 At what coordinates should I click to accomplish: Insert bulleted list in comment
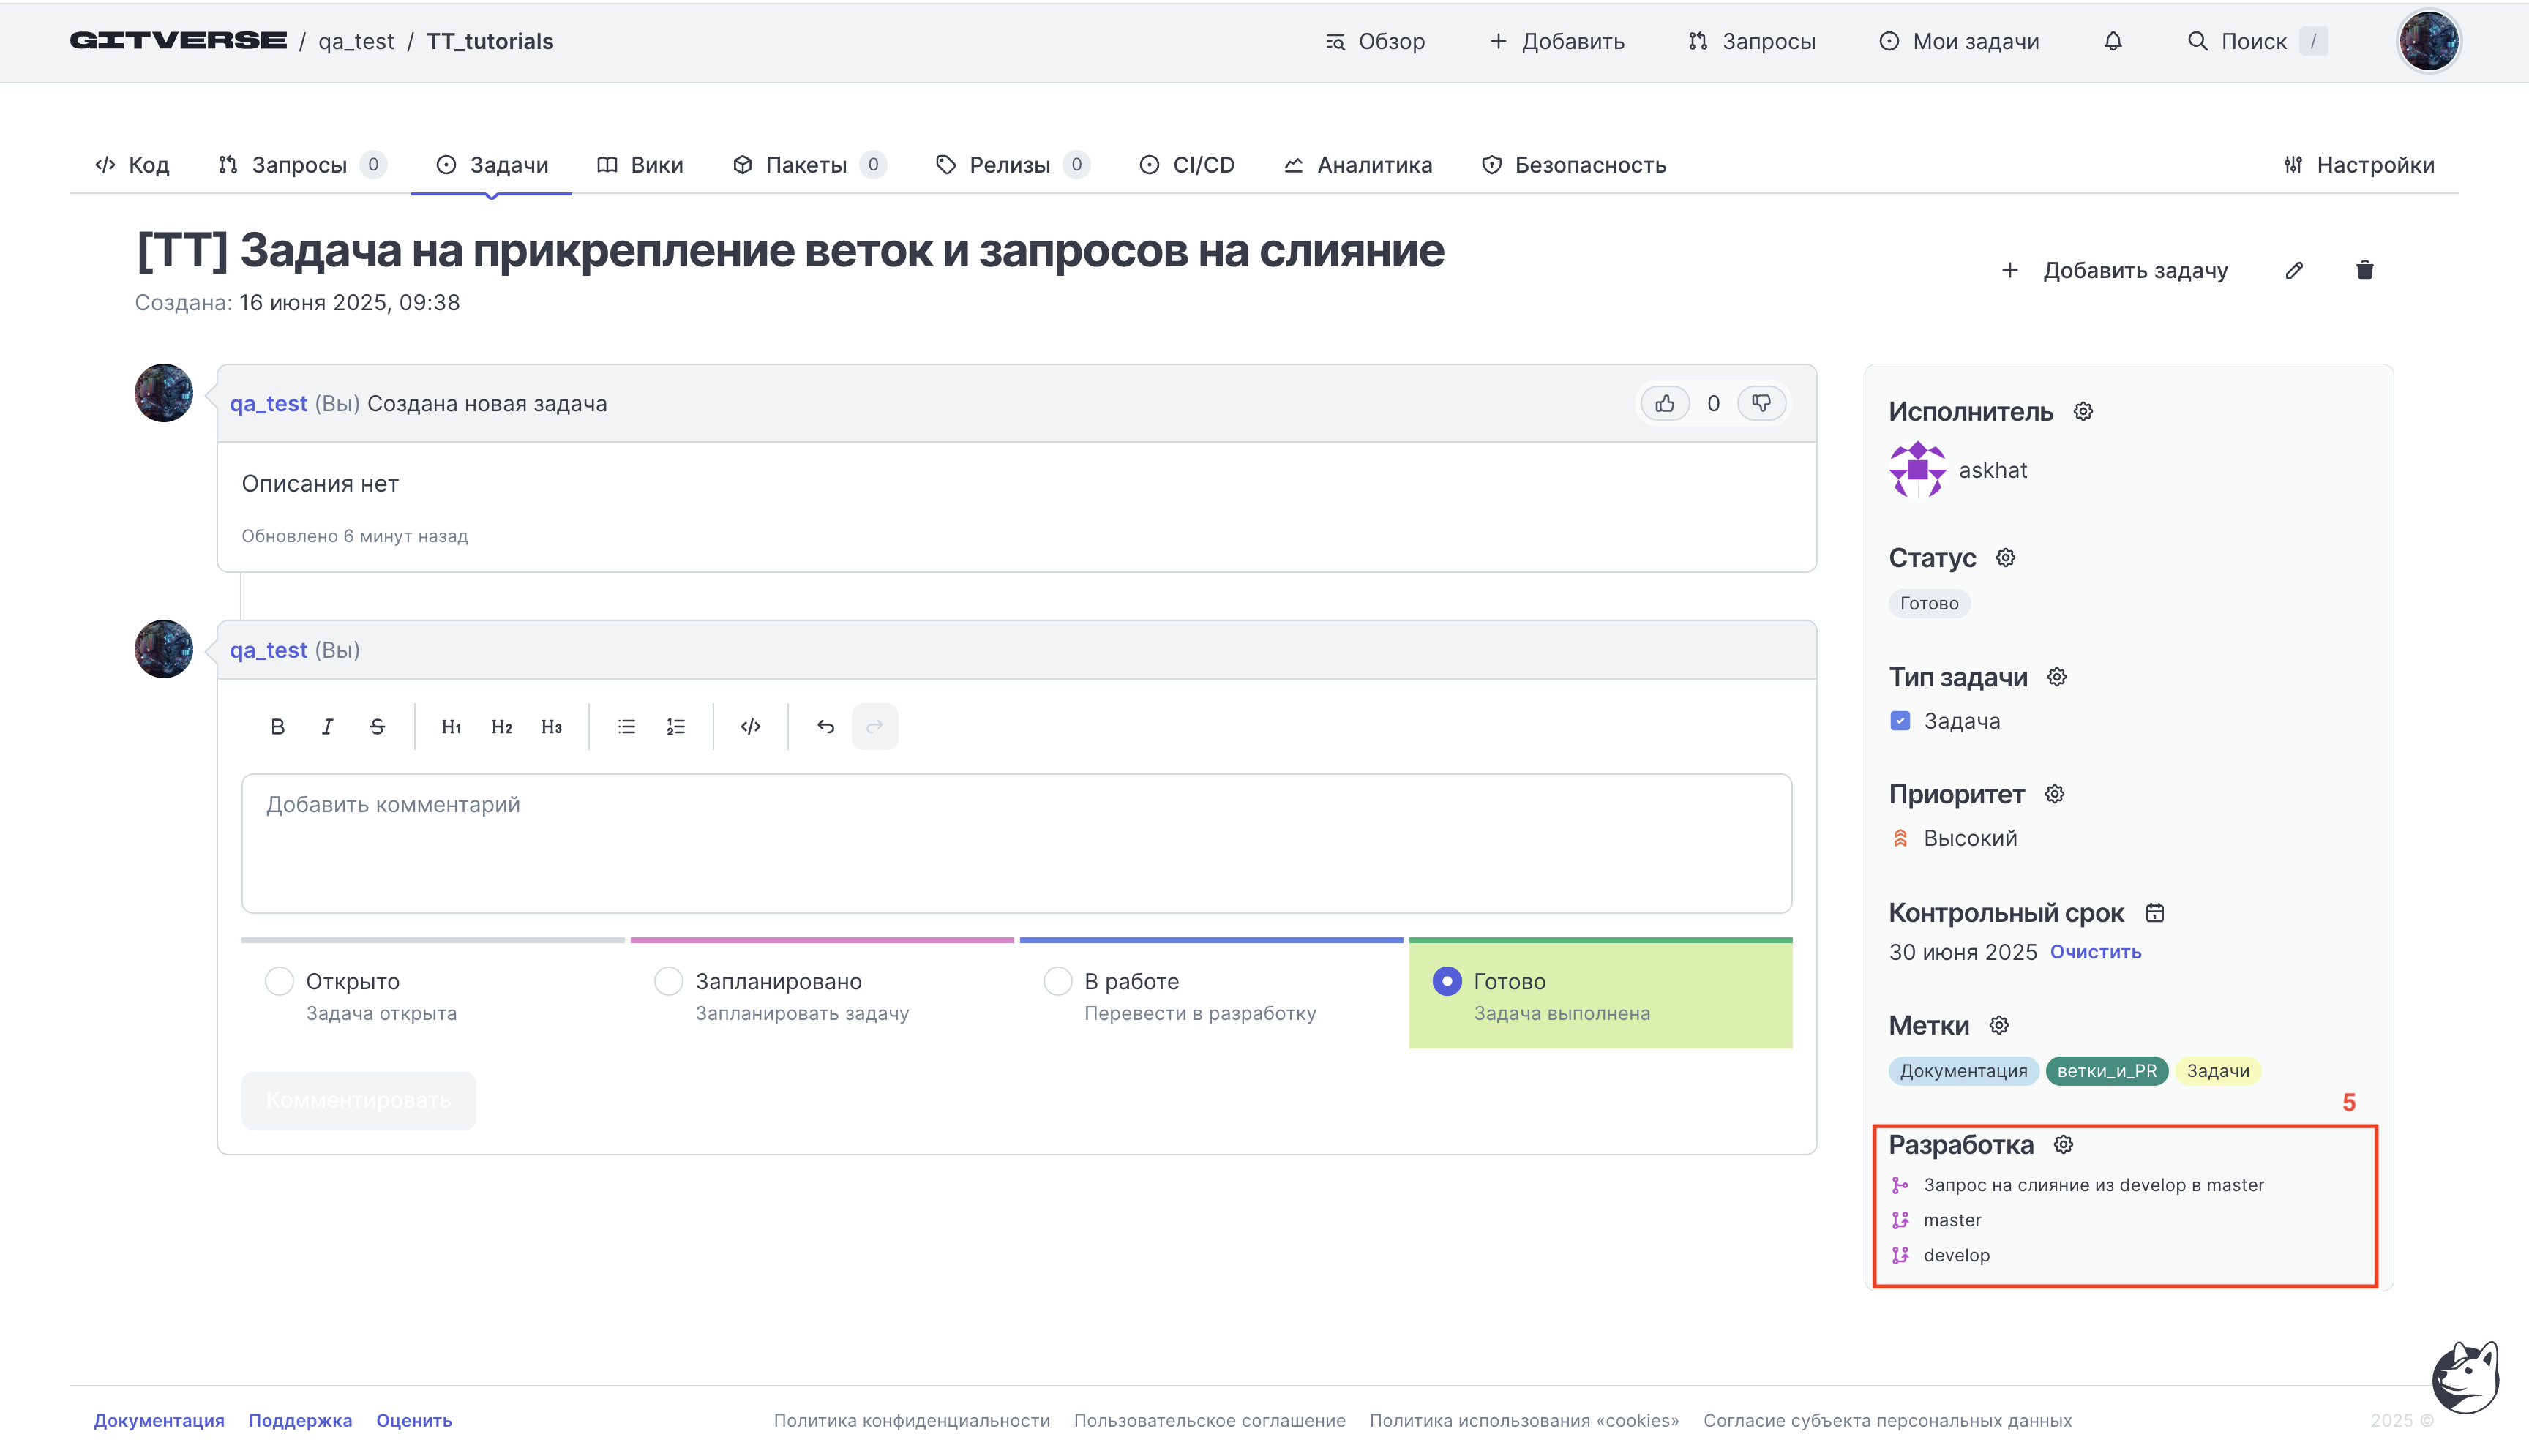point(626,727)
